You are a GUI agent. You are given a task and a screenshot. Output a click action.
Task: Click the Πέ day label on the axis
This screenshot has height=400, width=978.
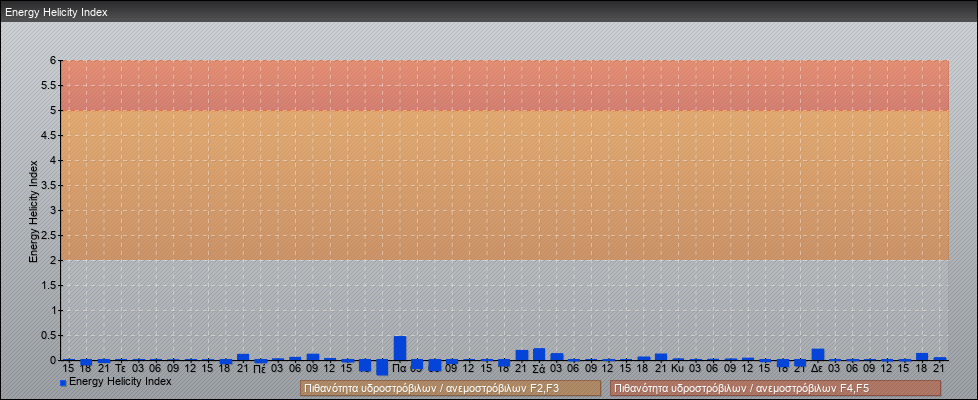click(x=260, y=368)
